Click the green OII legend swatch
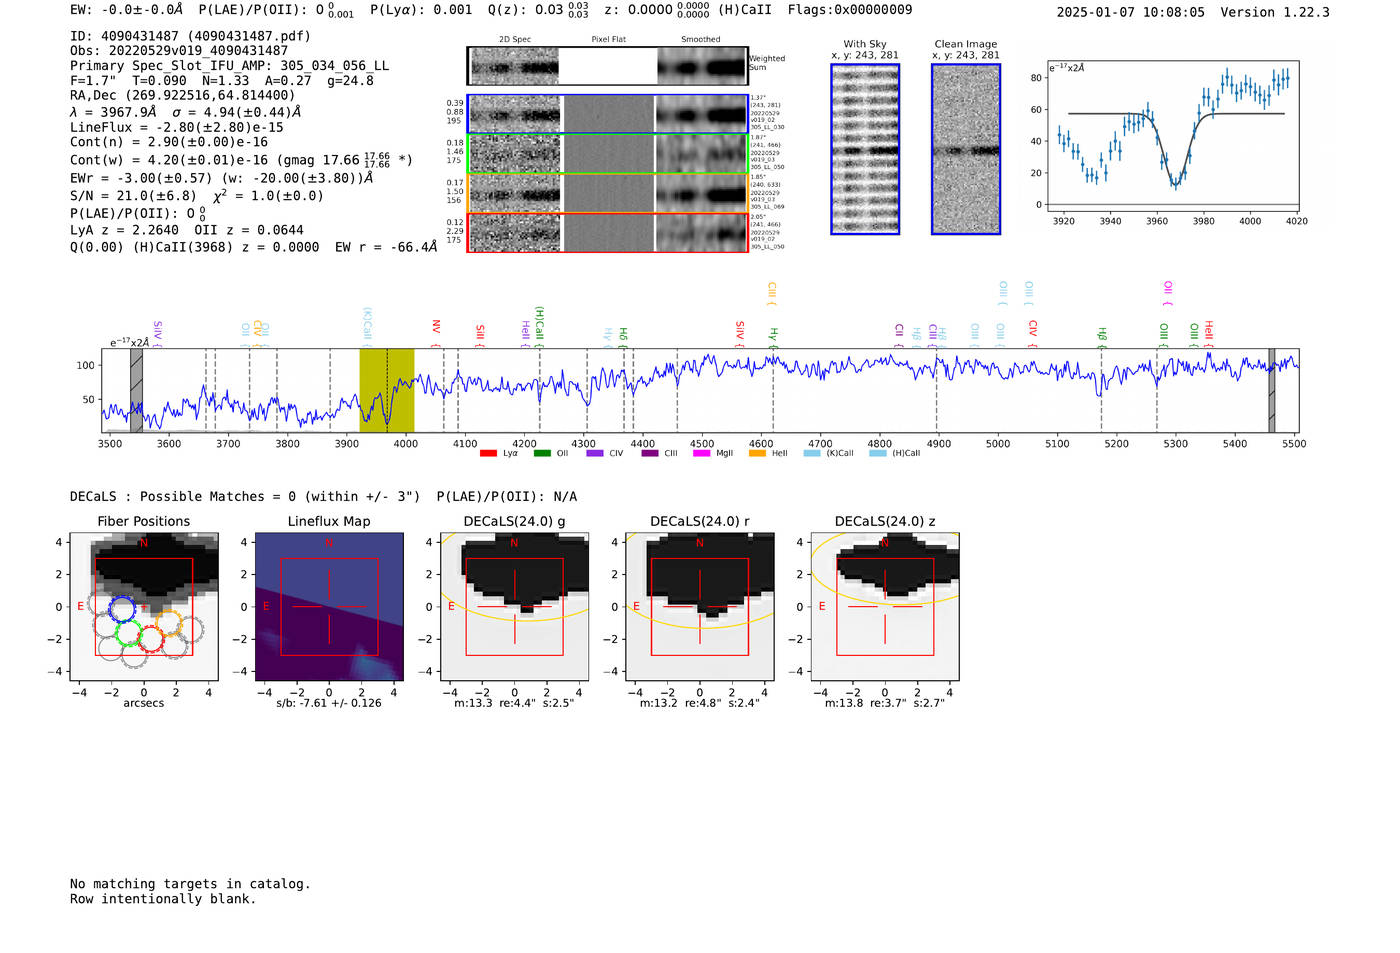Screen dimensions: 1400x953 pyautogui.click(x=542, y=454)
